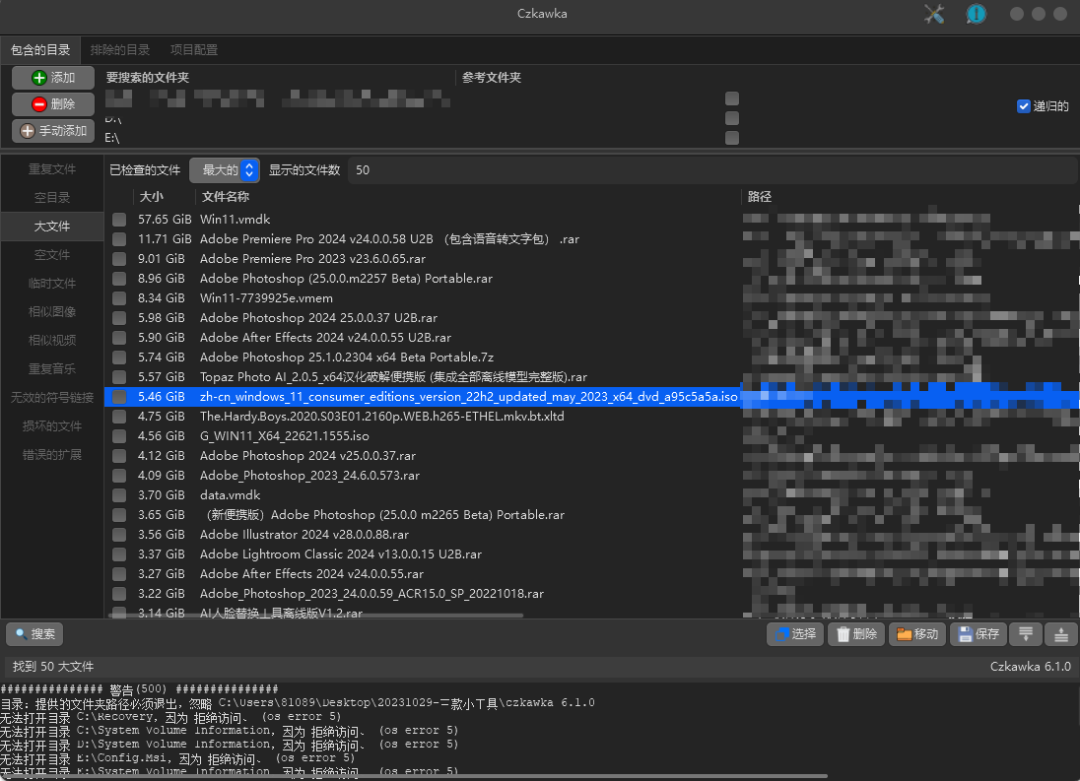The width and height of the screenshot is (1080, 781).
Task: Check the reference folder box for D:\
Action: (x=732, y=118)
